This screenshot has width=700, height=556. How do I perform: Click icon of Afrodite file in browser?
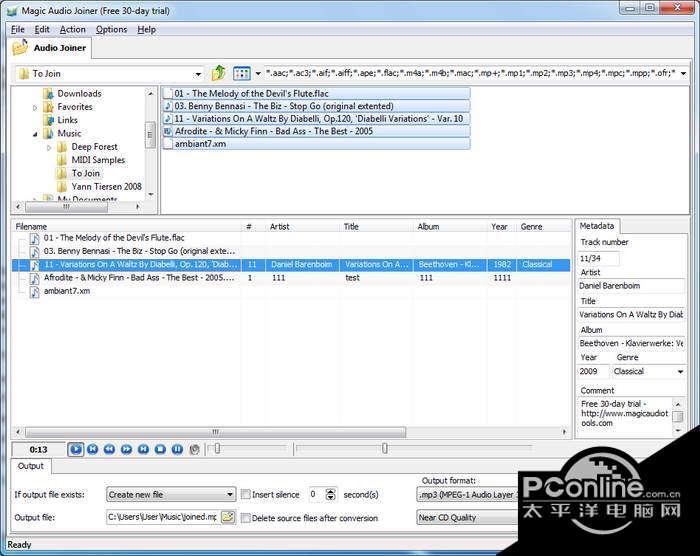click(168, 131)
